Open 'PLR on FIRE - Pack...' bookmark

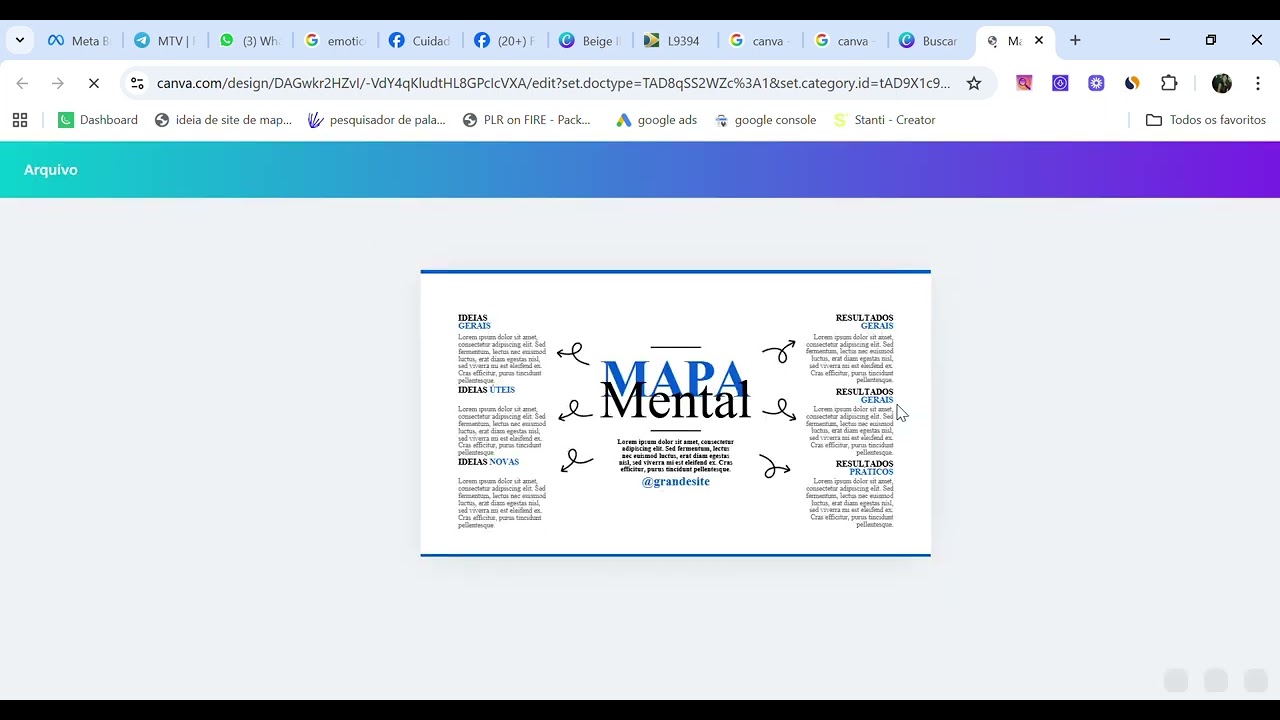point(527,120)
